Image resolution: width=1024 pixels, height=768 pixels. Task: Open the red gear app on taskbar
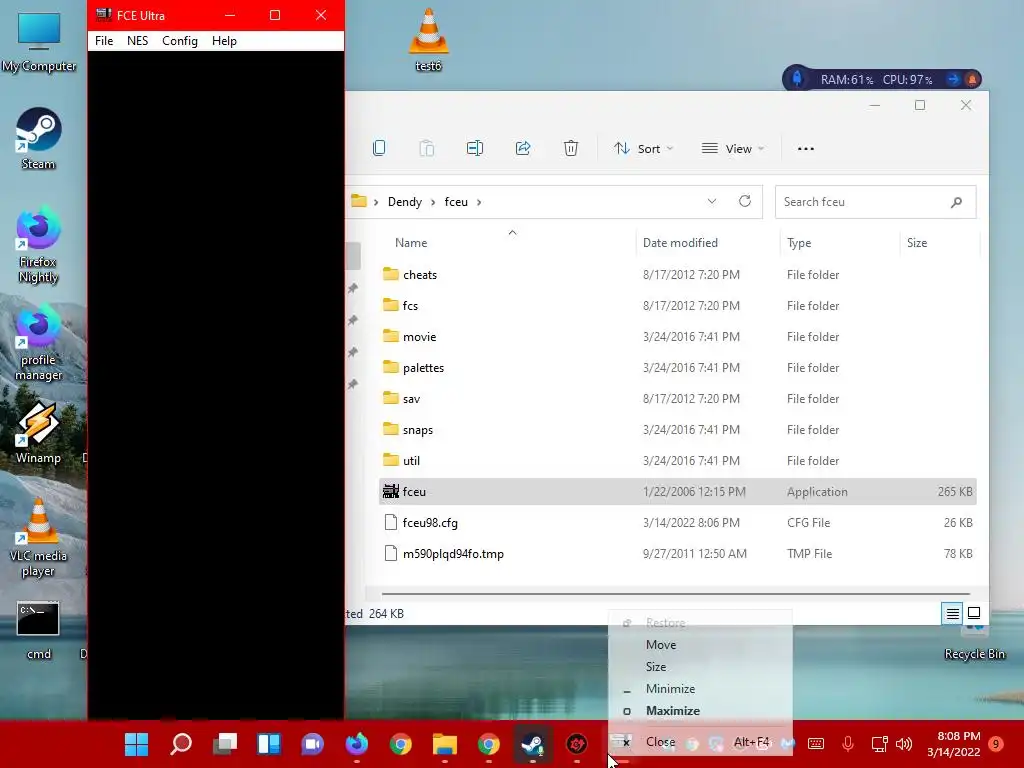(x=577, y=744)
